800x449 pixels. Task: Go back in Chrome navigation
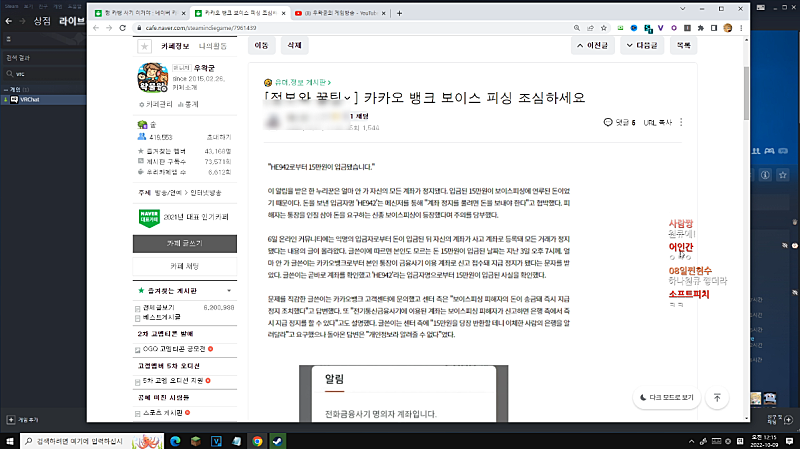coord(96,28)
